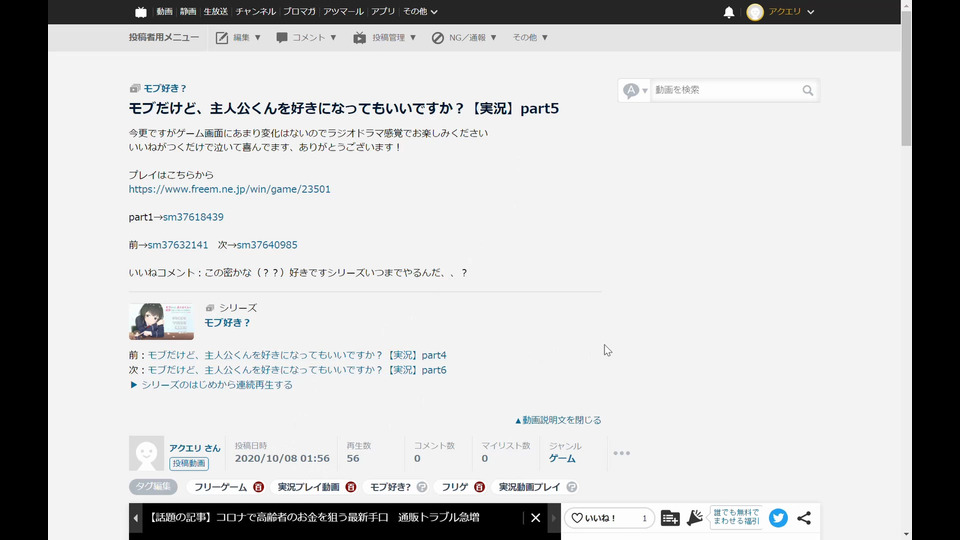Open the コメント dropdown menu

tap(306, 37)
